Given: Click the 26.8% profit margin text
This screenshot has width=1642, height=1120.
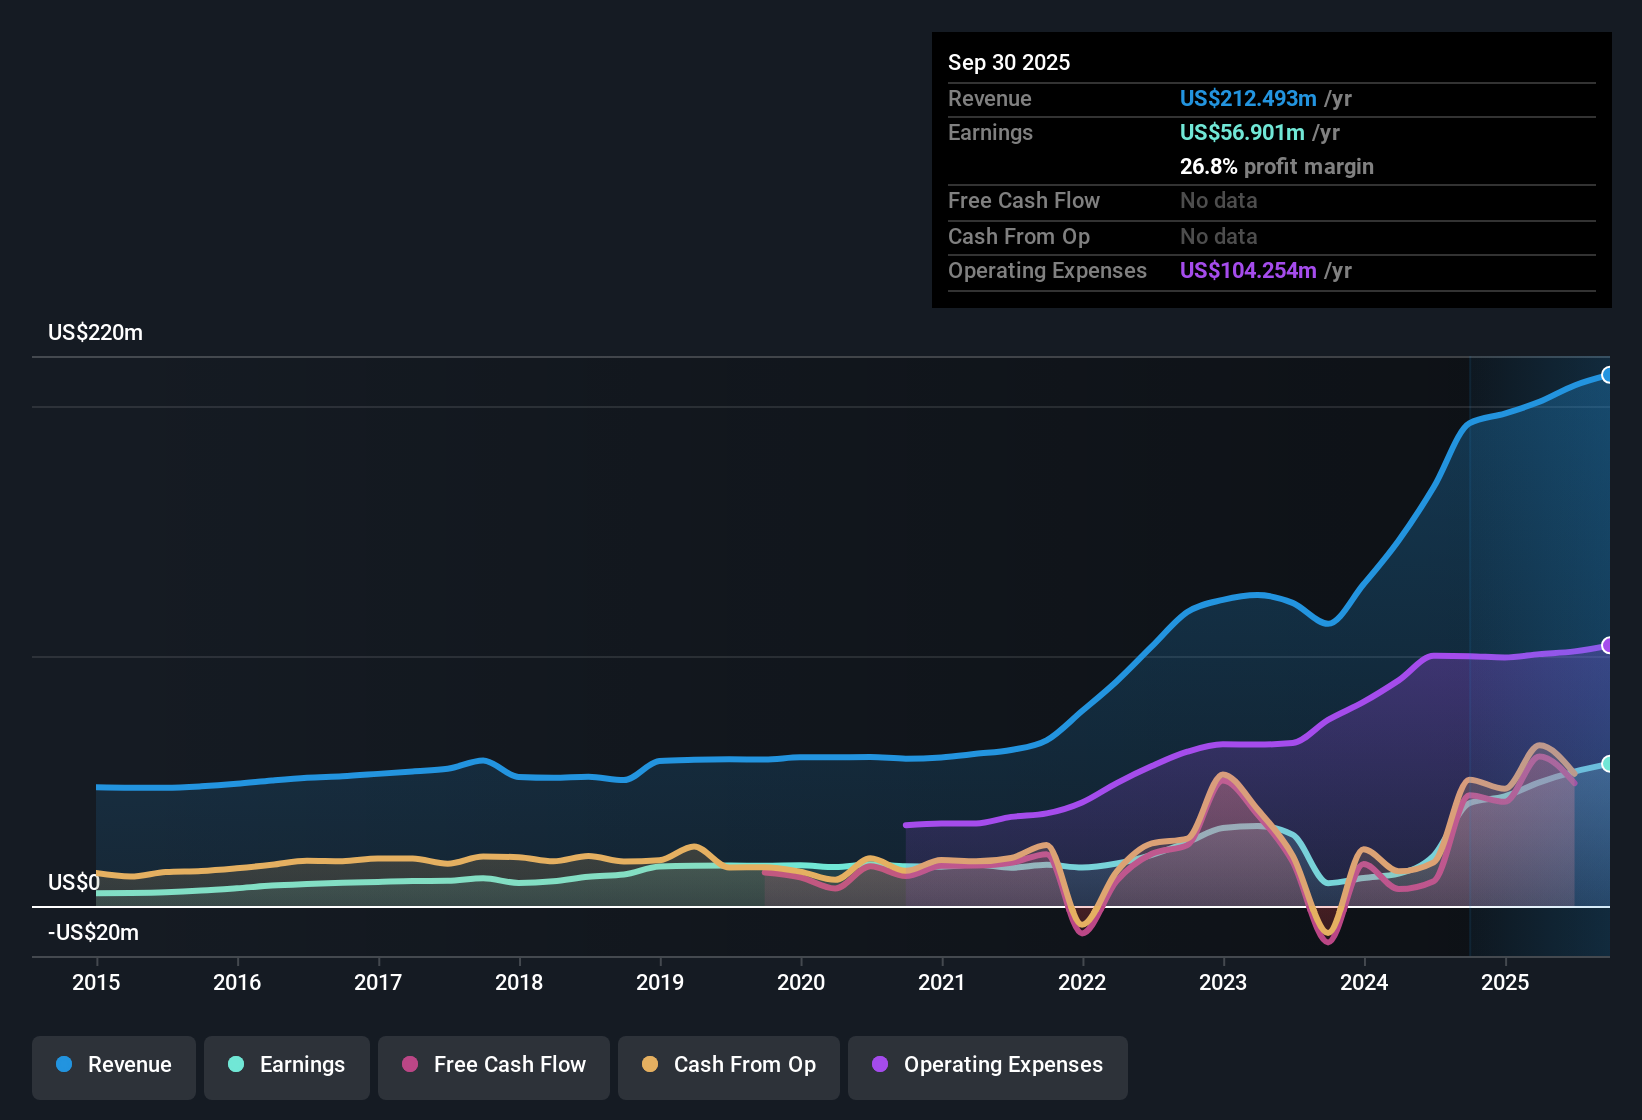Looking at the screenshot, I should [1276, 166].
